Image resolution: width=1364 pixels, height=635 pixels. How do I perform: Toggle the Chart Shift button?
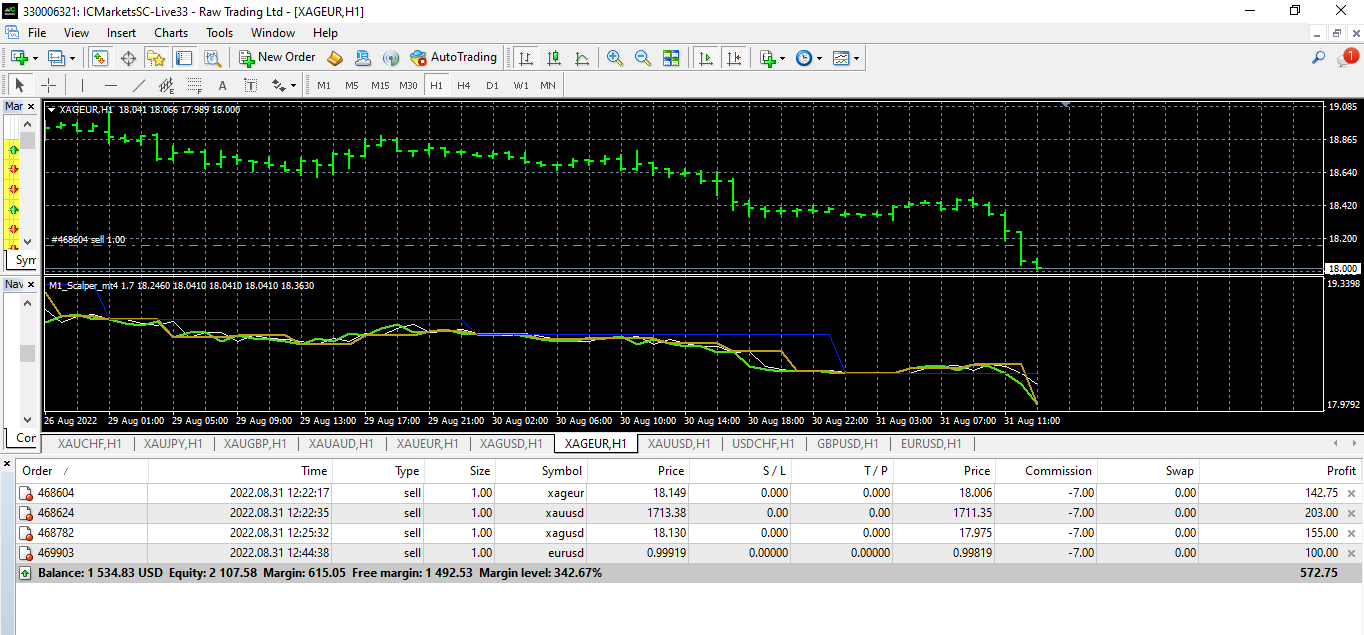[735, 58]
